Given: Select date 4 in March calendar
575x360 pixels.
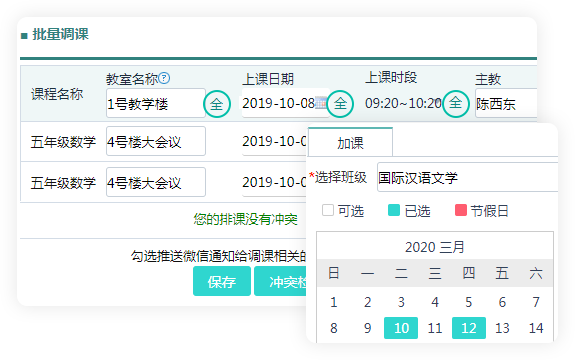Looking at the screenshot, I should click(435, 302).
